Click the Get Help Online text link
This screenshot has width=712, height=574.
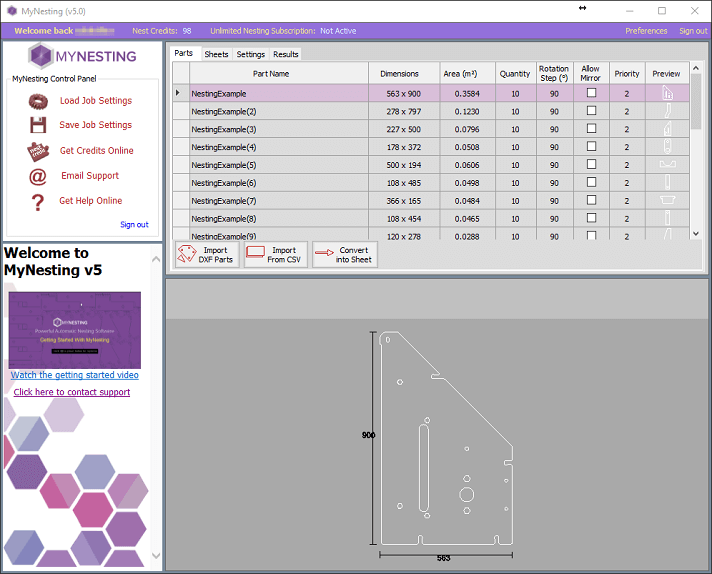tap(90, 201)
